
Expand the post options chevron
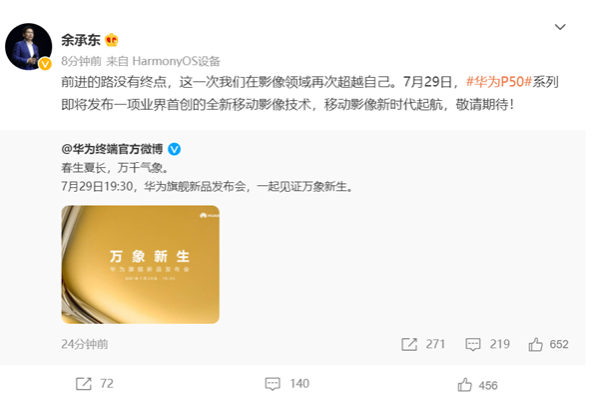tap(560, 27)
